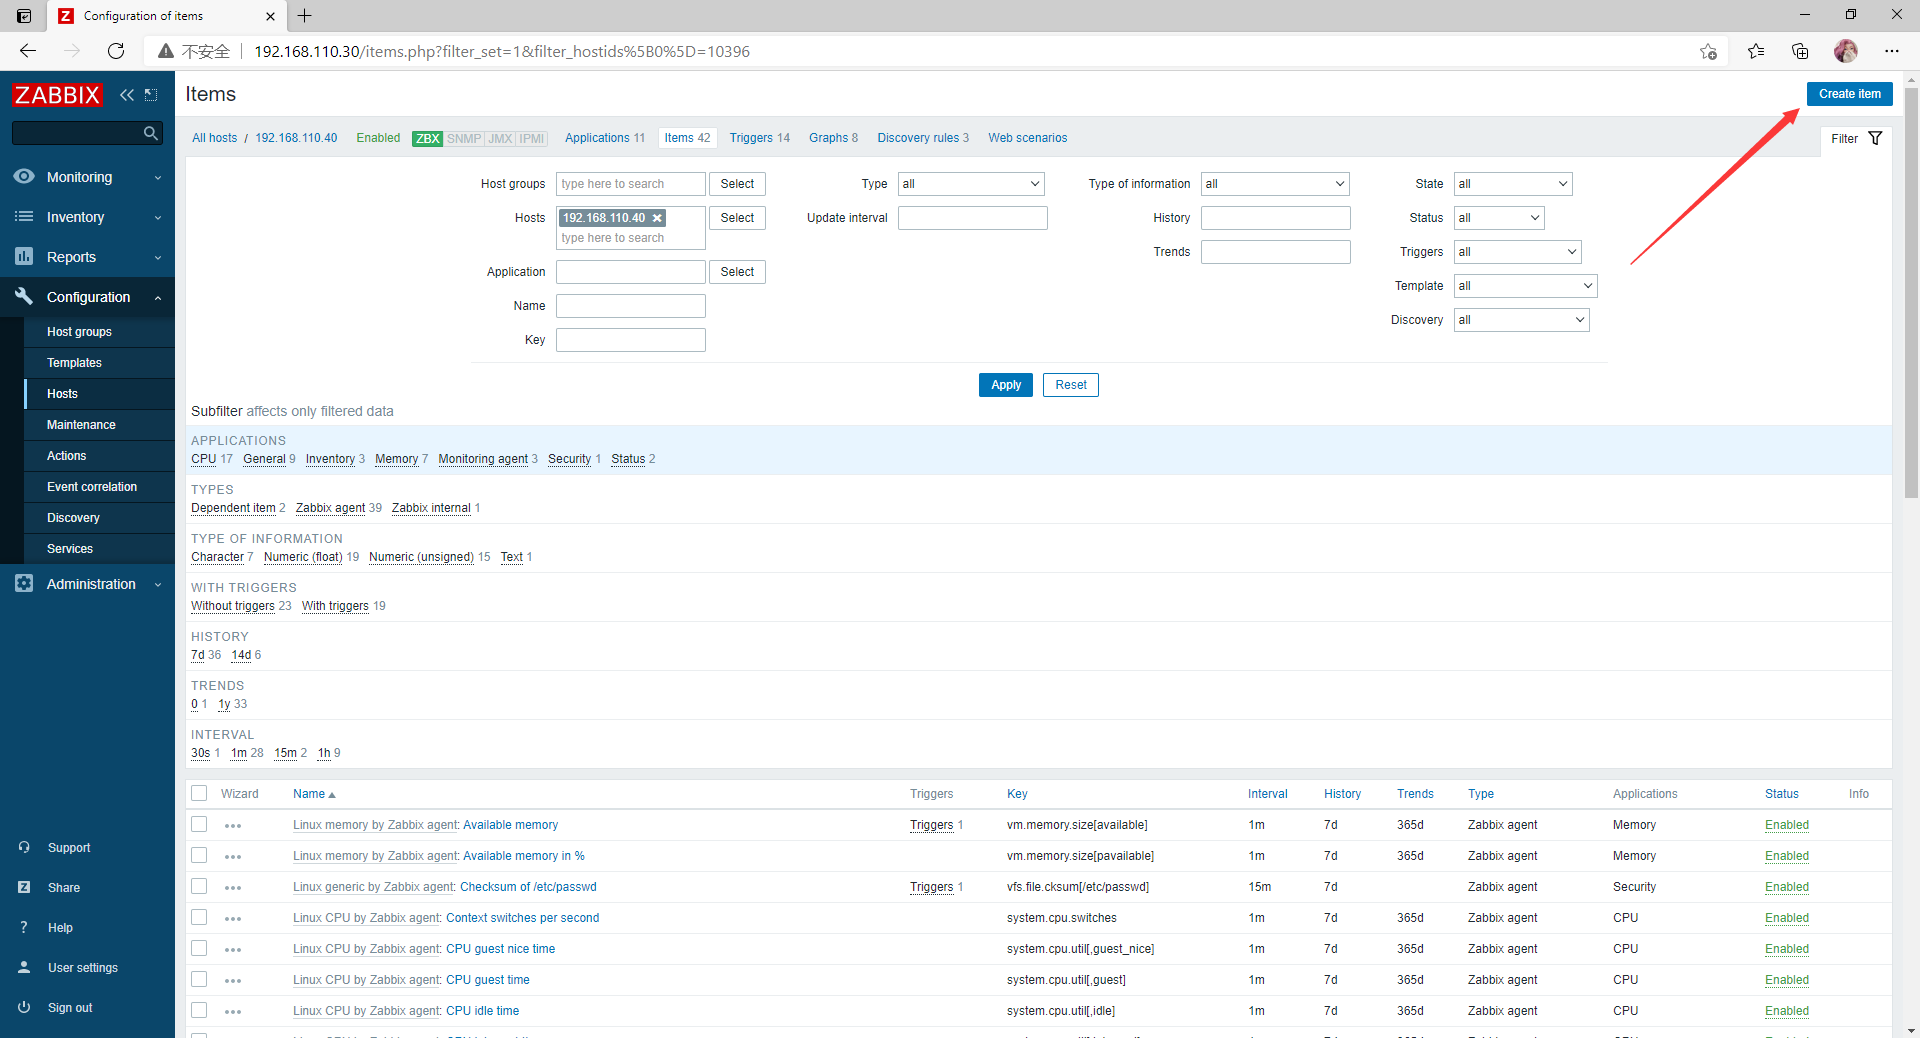
Task: Click the Help question mark icon
Action: [24, 927]
